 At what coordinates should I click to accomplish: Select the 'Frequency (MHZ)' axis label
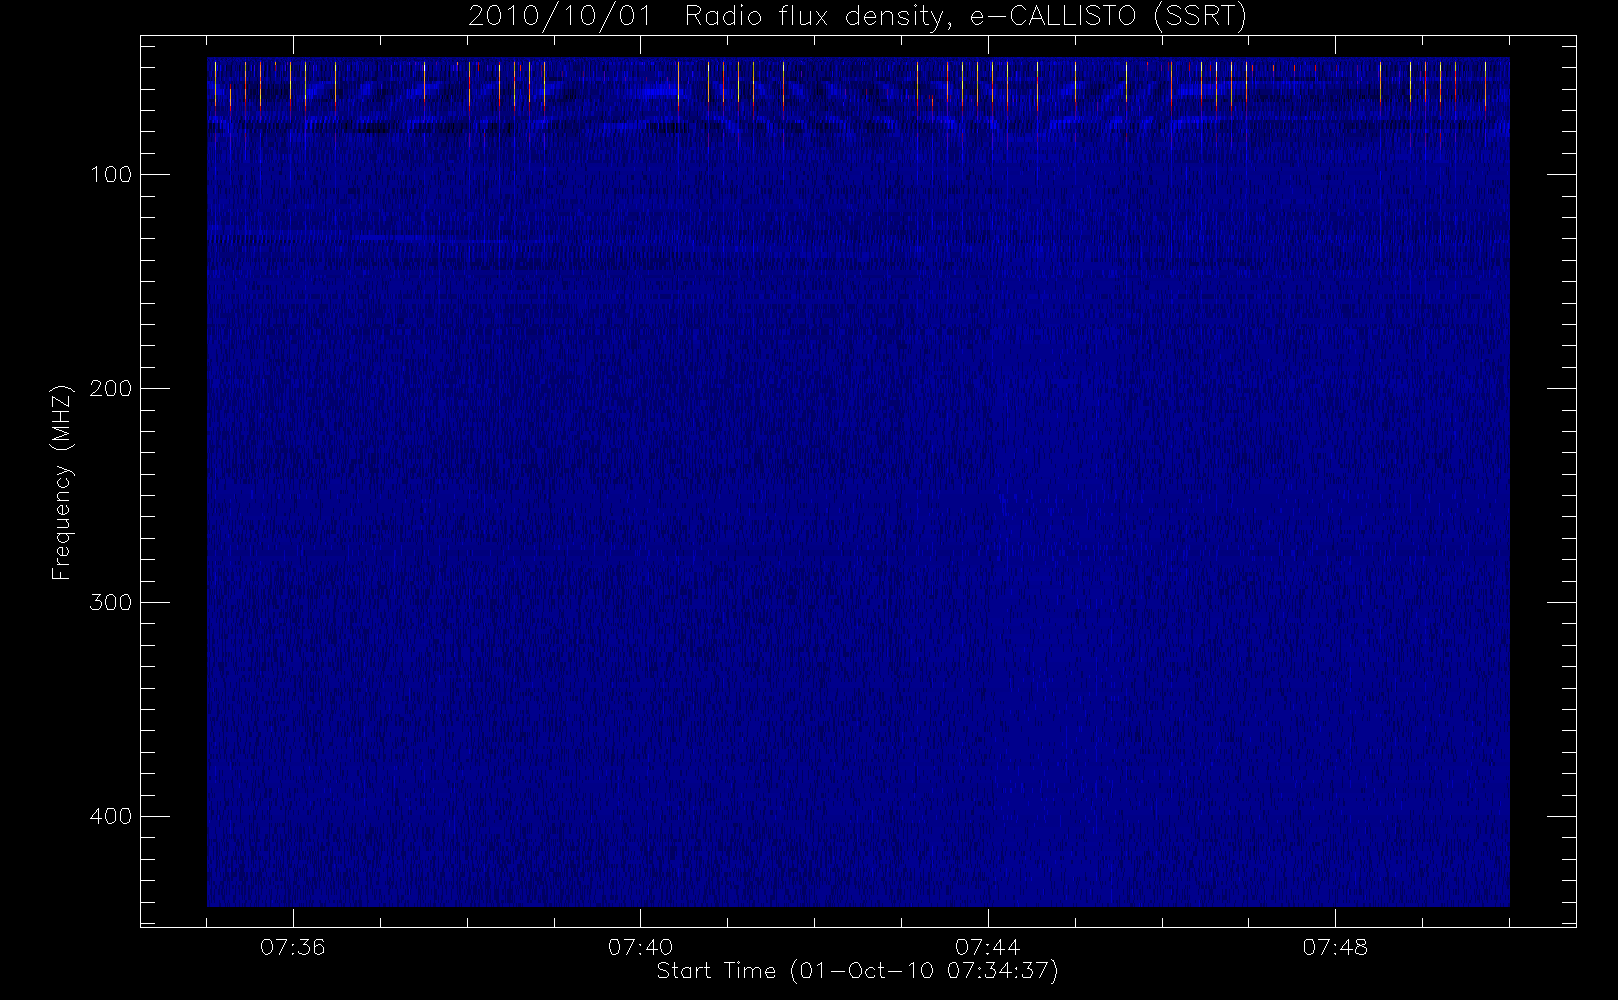[x=62, y=482]
